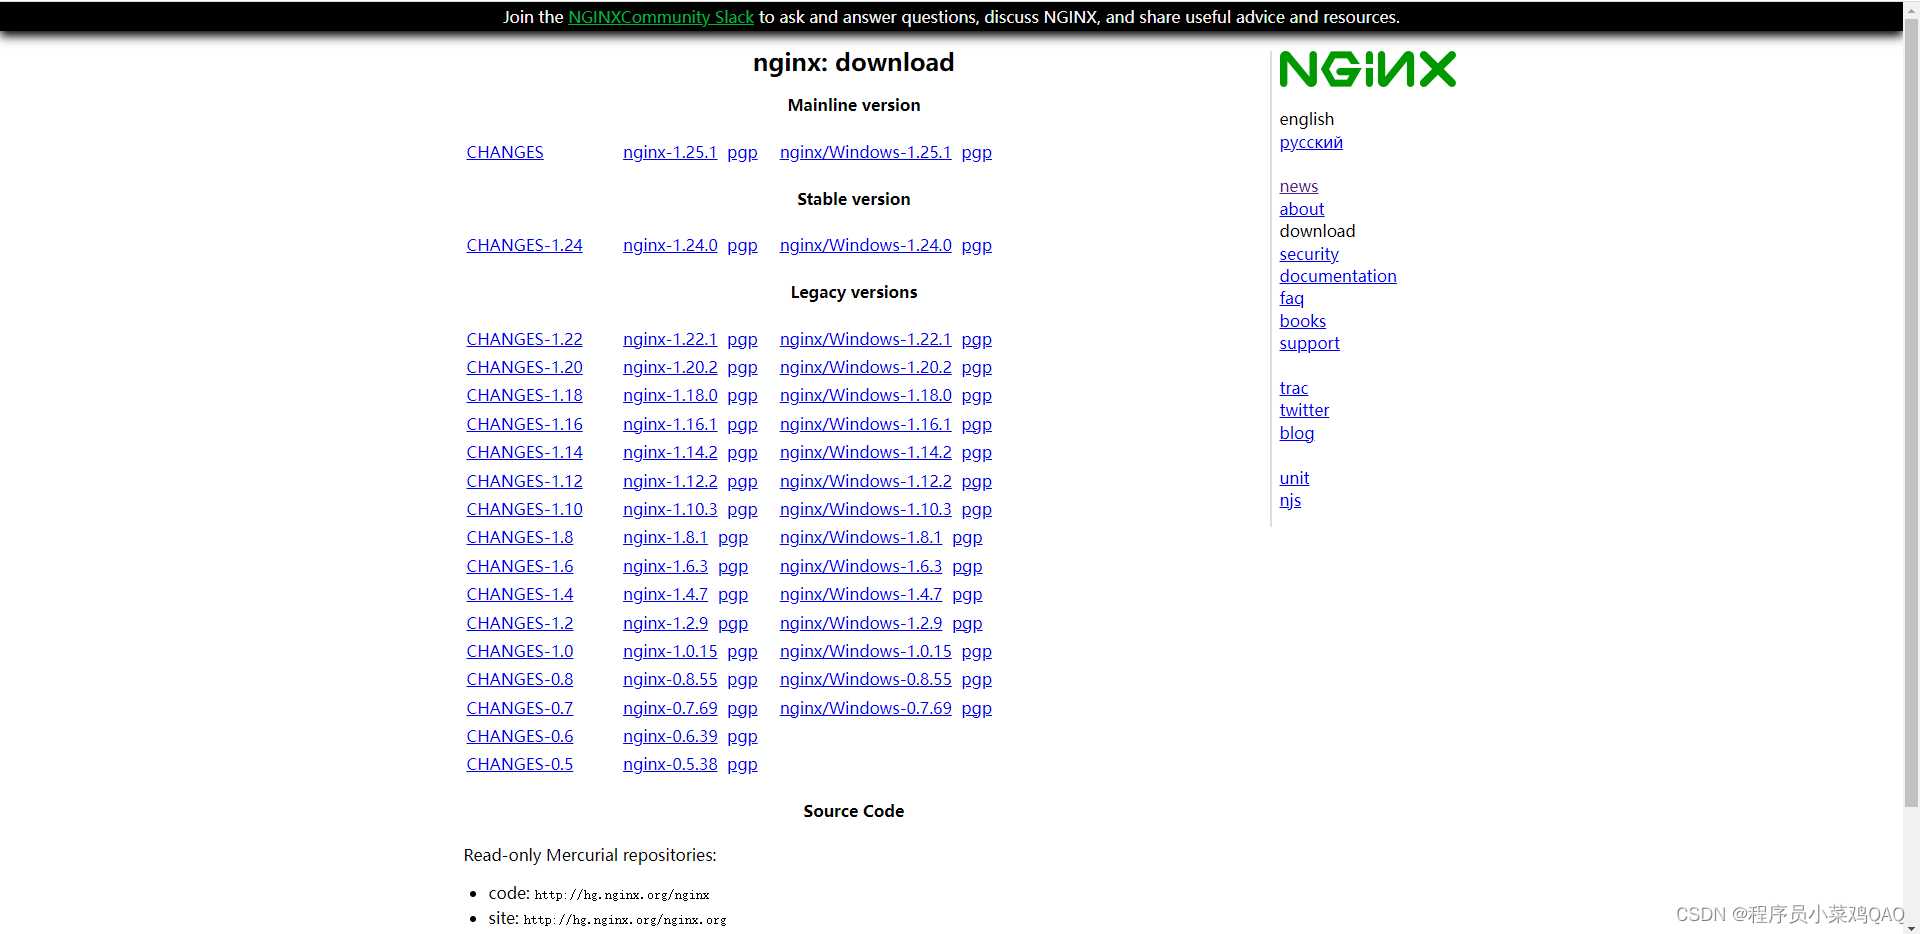The height and width of the screenshot is (934, 1920).
Task: Open pgp signature for nginx-0.5.38
Action: coord(742,764)
